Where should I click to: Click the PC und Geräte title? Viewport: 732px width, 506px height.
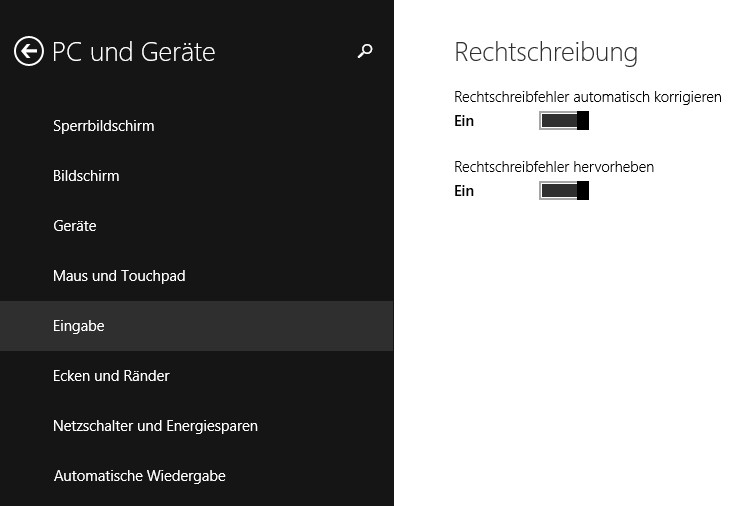pyautogui.click(x=134, y=51)
